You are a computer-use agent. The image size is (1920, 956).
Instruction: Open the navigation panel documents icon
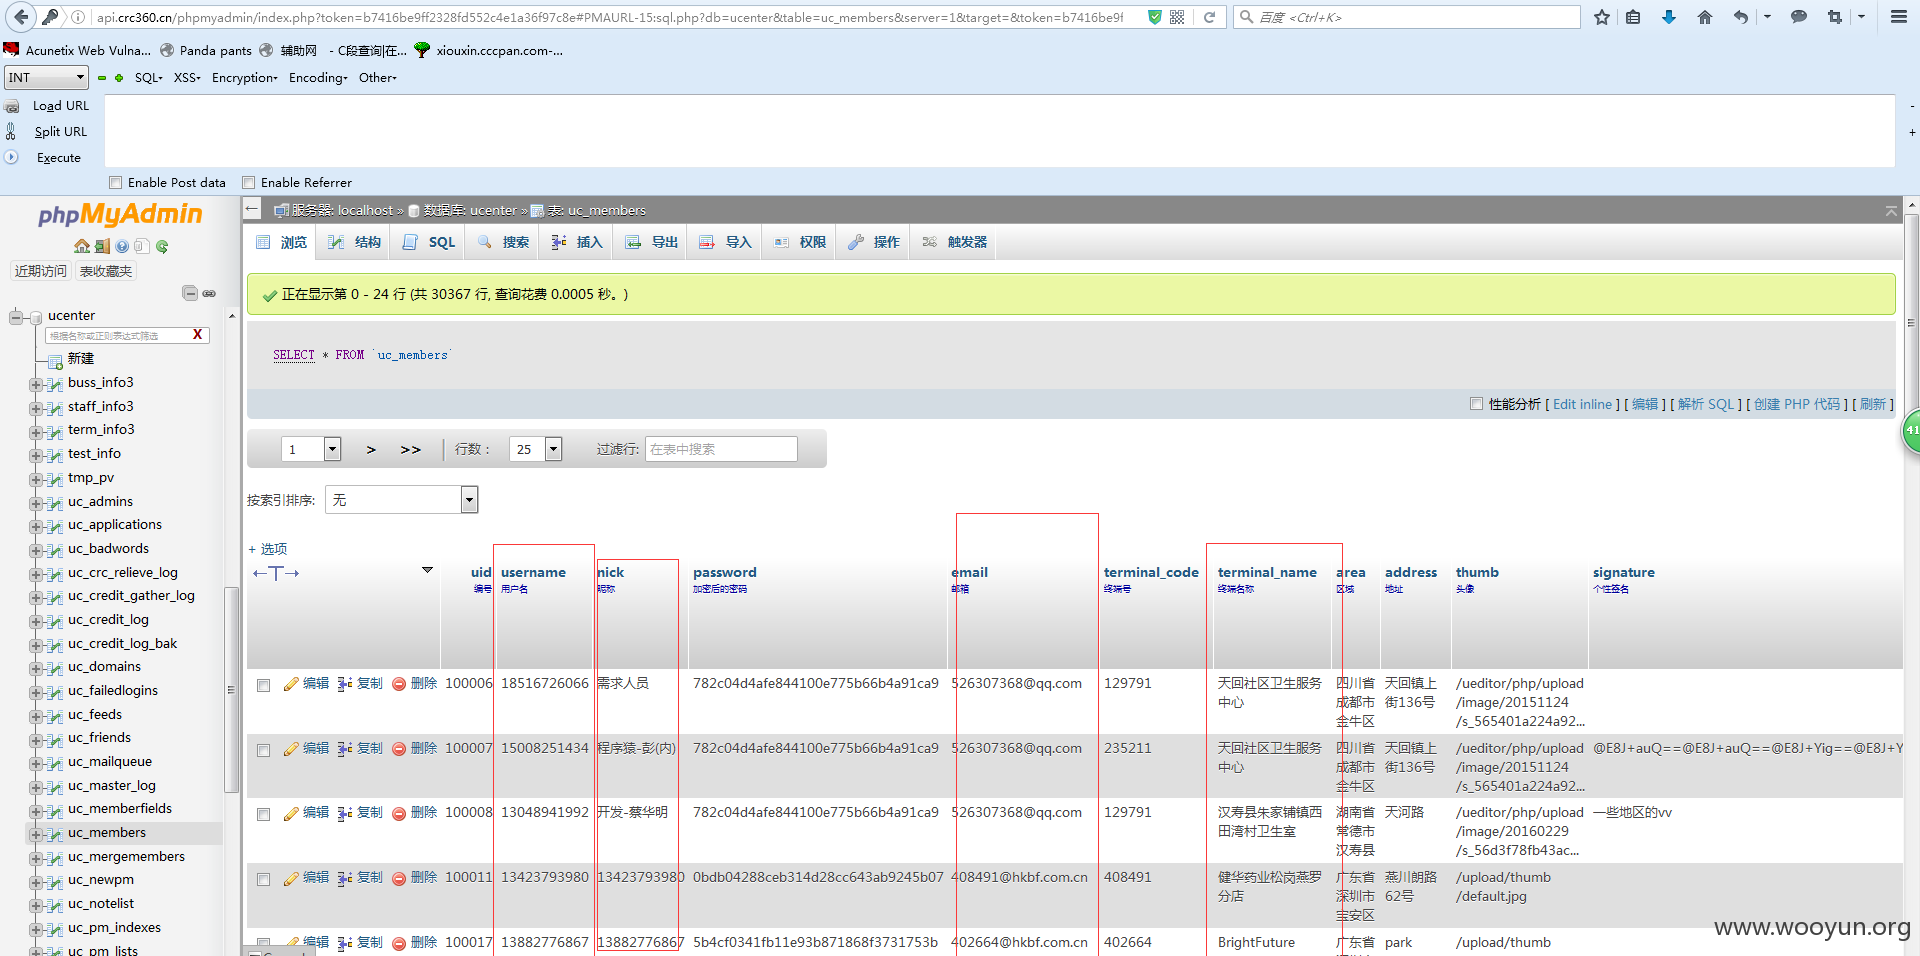coord(141,246)
